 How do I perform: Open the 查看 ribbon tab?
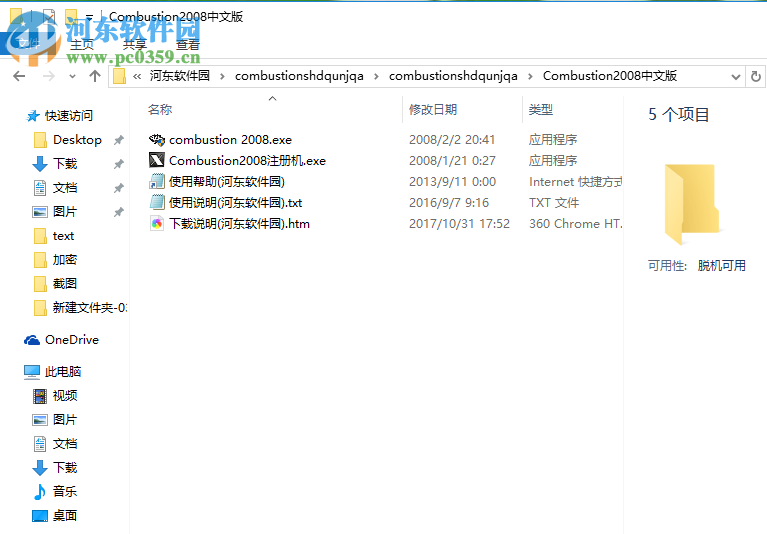coord(188,45)
